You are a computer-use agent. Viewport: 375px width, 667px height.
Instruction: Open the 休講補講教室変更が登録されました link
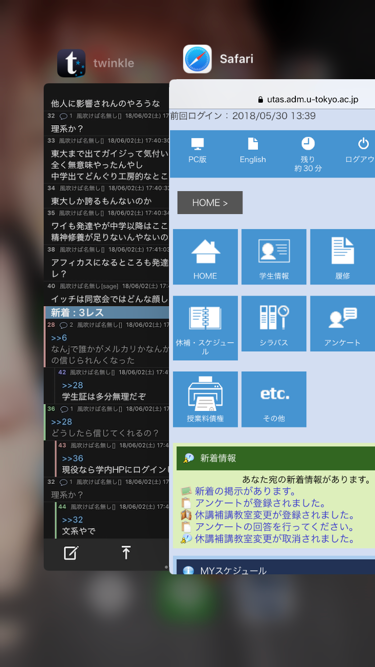click(275, 515)
